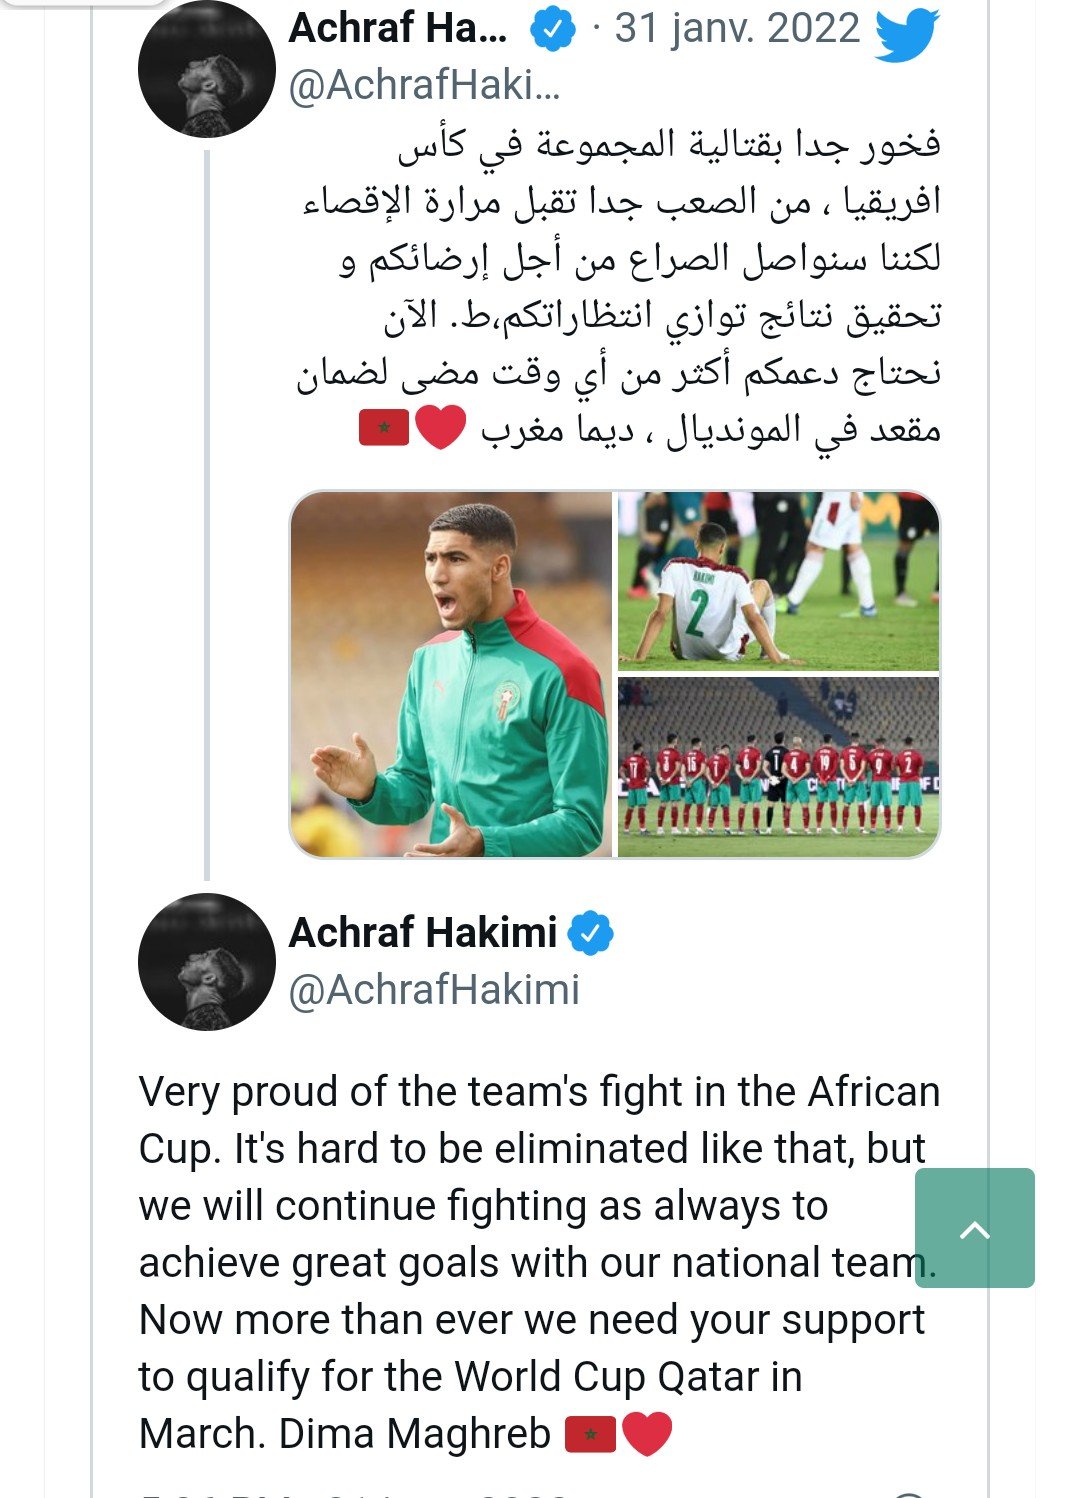Click the Arabic tweet text
The width and height of the screenshot is (1080, 1498).
pos(620,286)
